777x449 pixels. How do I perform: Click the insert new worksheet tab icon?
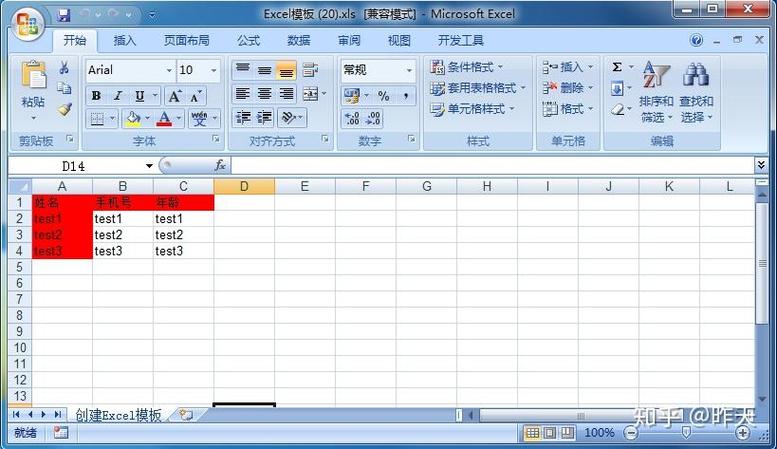tap(186, 415)
